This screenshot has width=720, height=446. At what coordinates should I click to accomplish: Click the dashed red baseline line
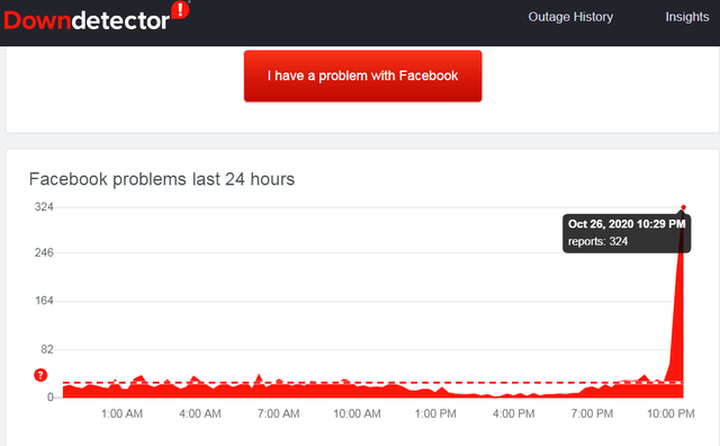(x=300, y=382)
